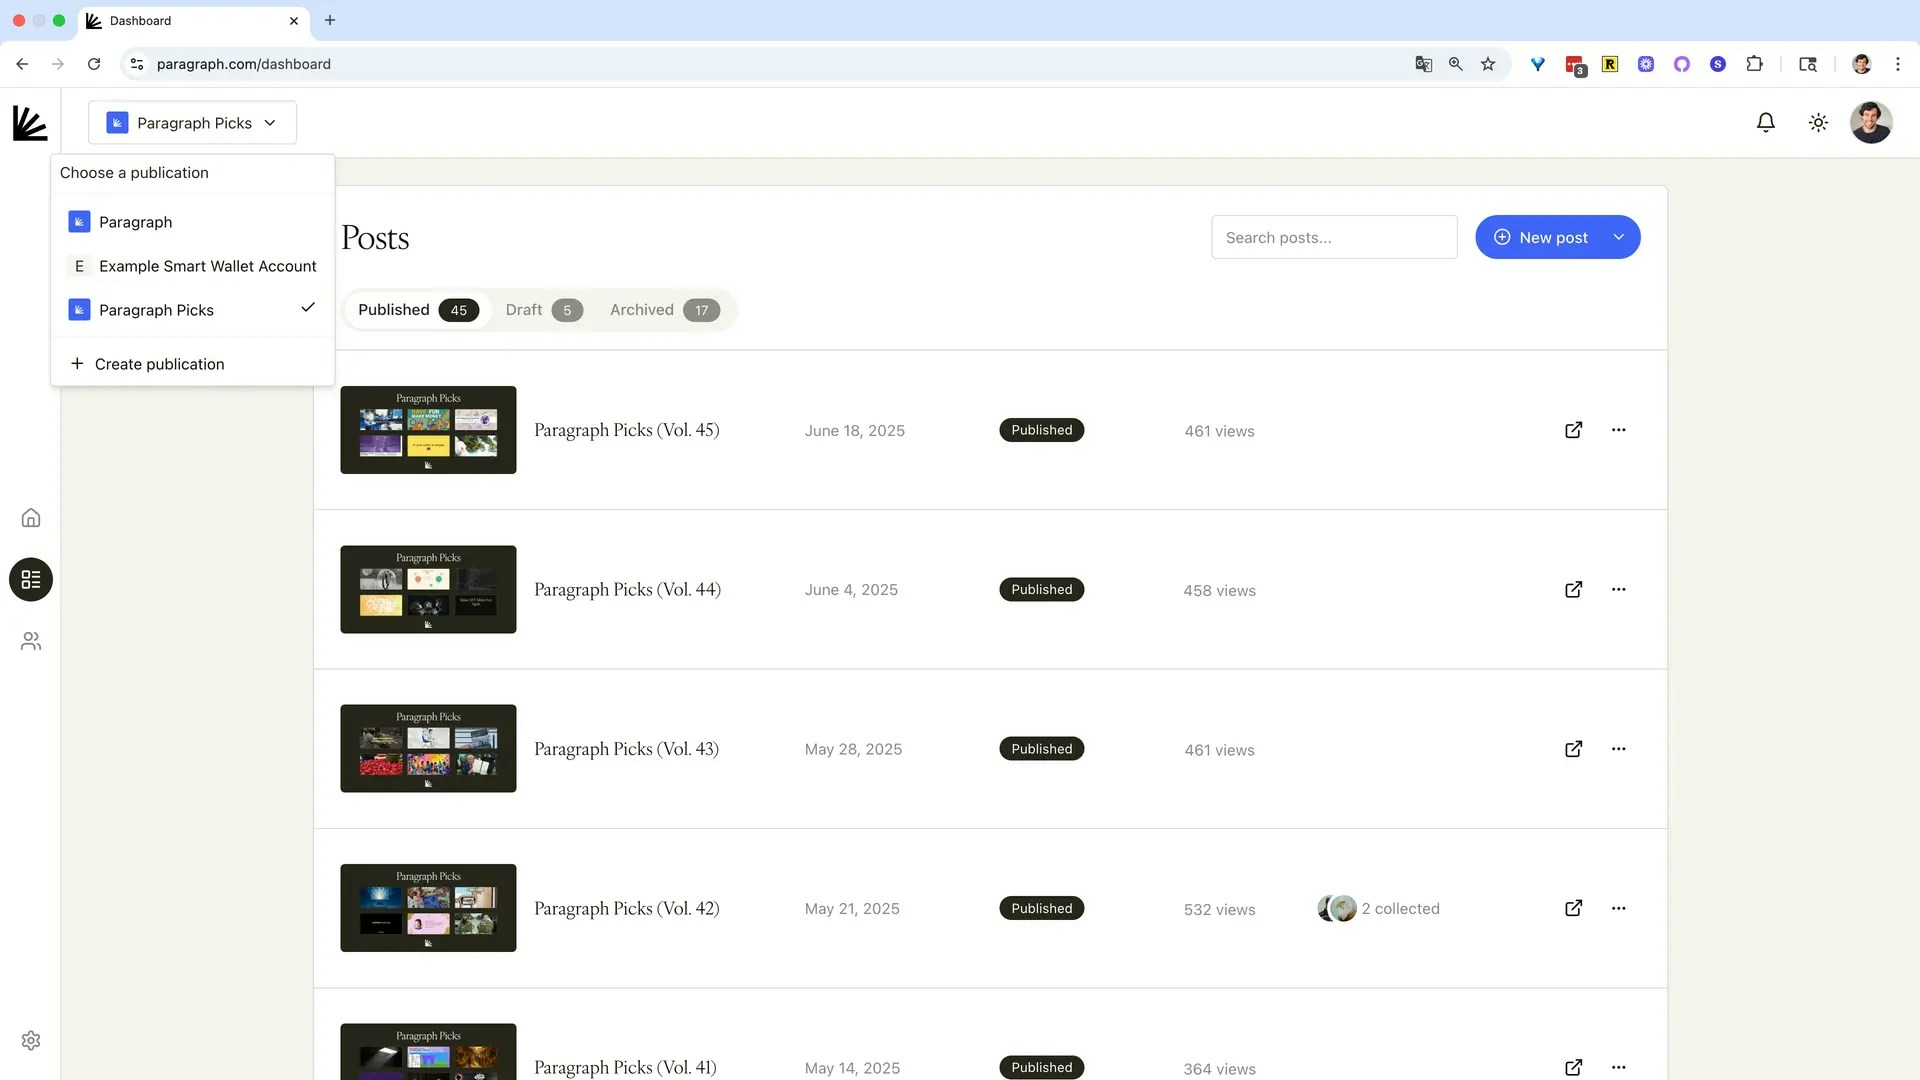
Task: Click the notifications bell icon
Action: [x=1766, y=122]
